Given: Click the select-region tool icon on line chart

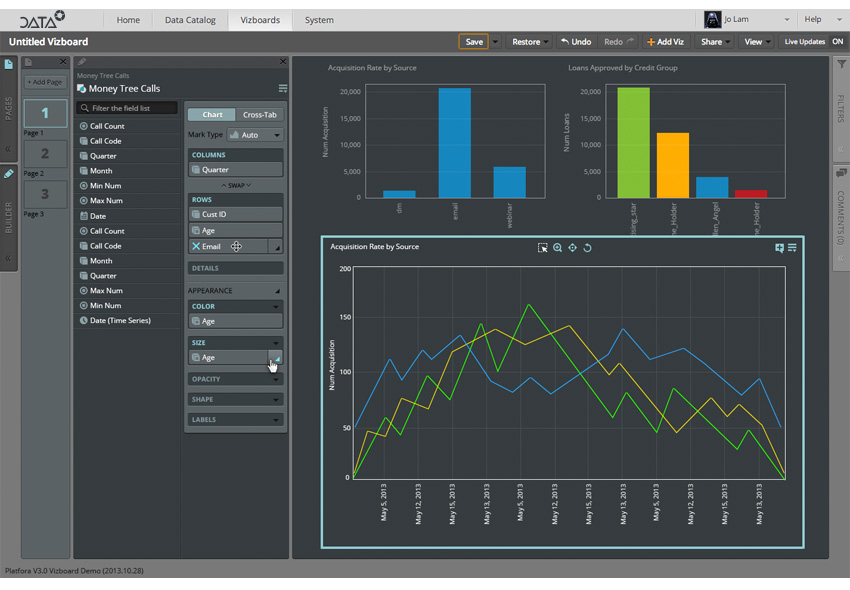Looking at the screenshot, I should [x=542, y=247].
